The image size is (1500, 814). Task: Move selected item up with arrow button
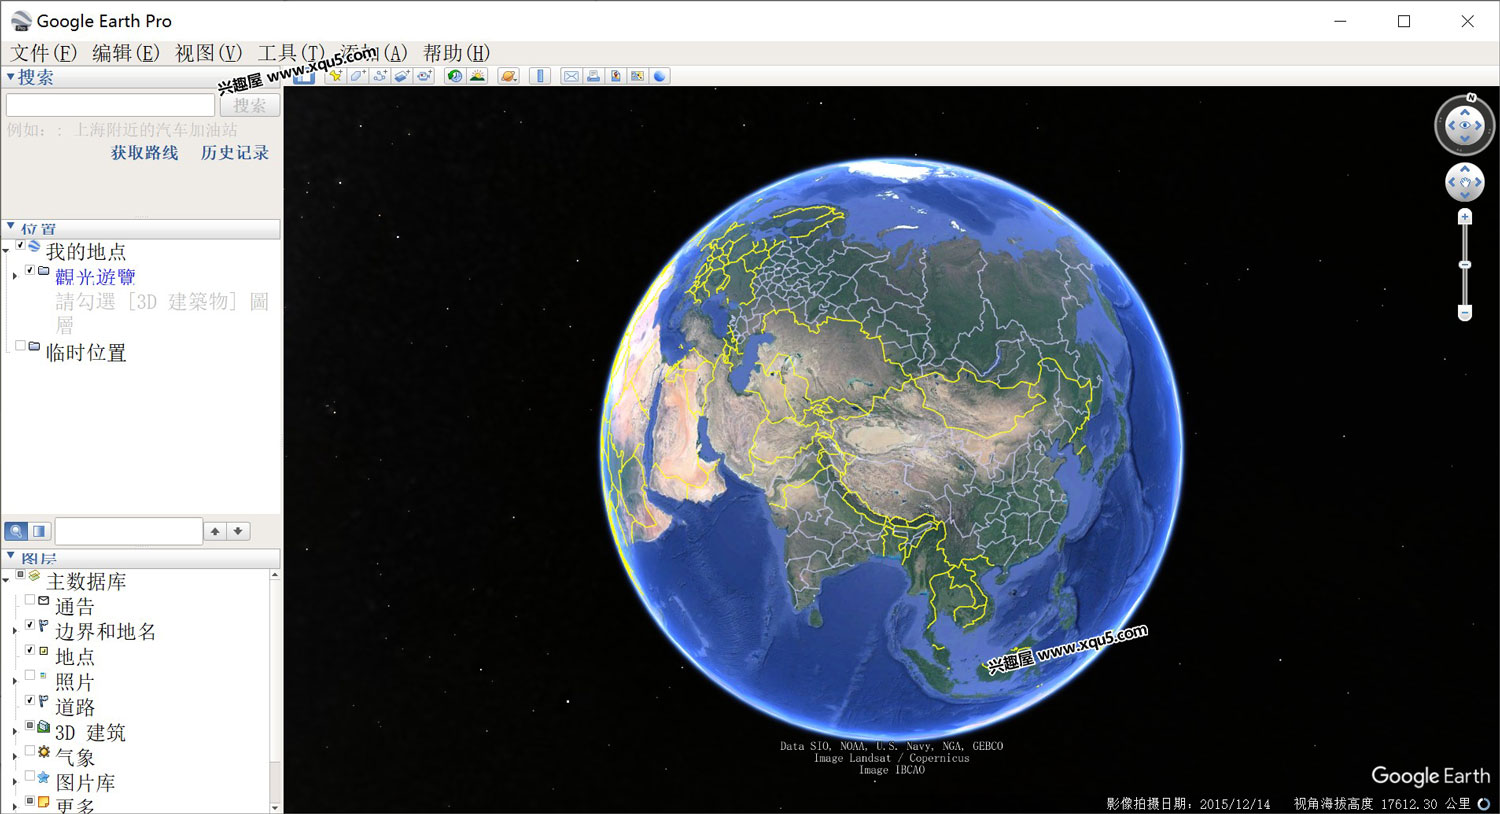[215, 531]
